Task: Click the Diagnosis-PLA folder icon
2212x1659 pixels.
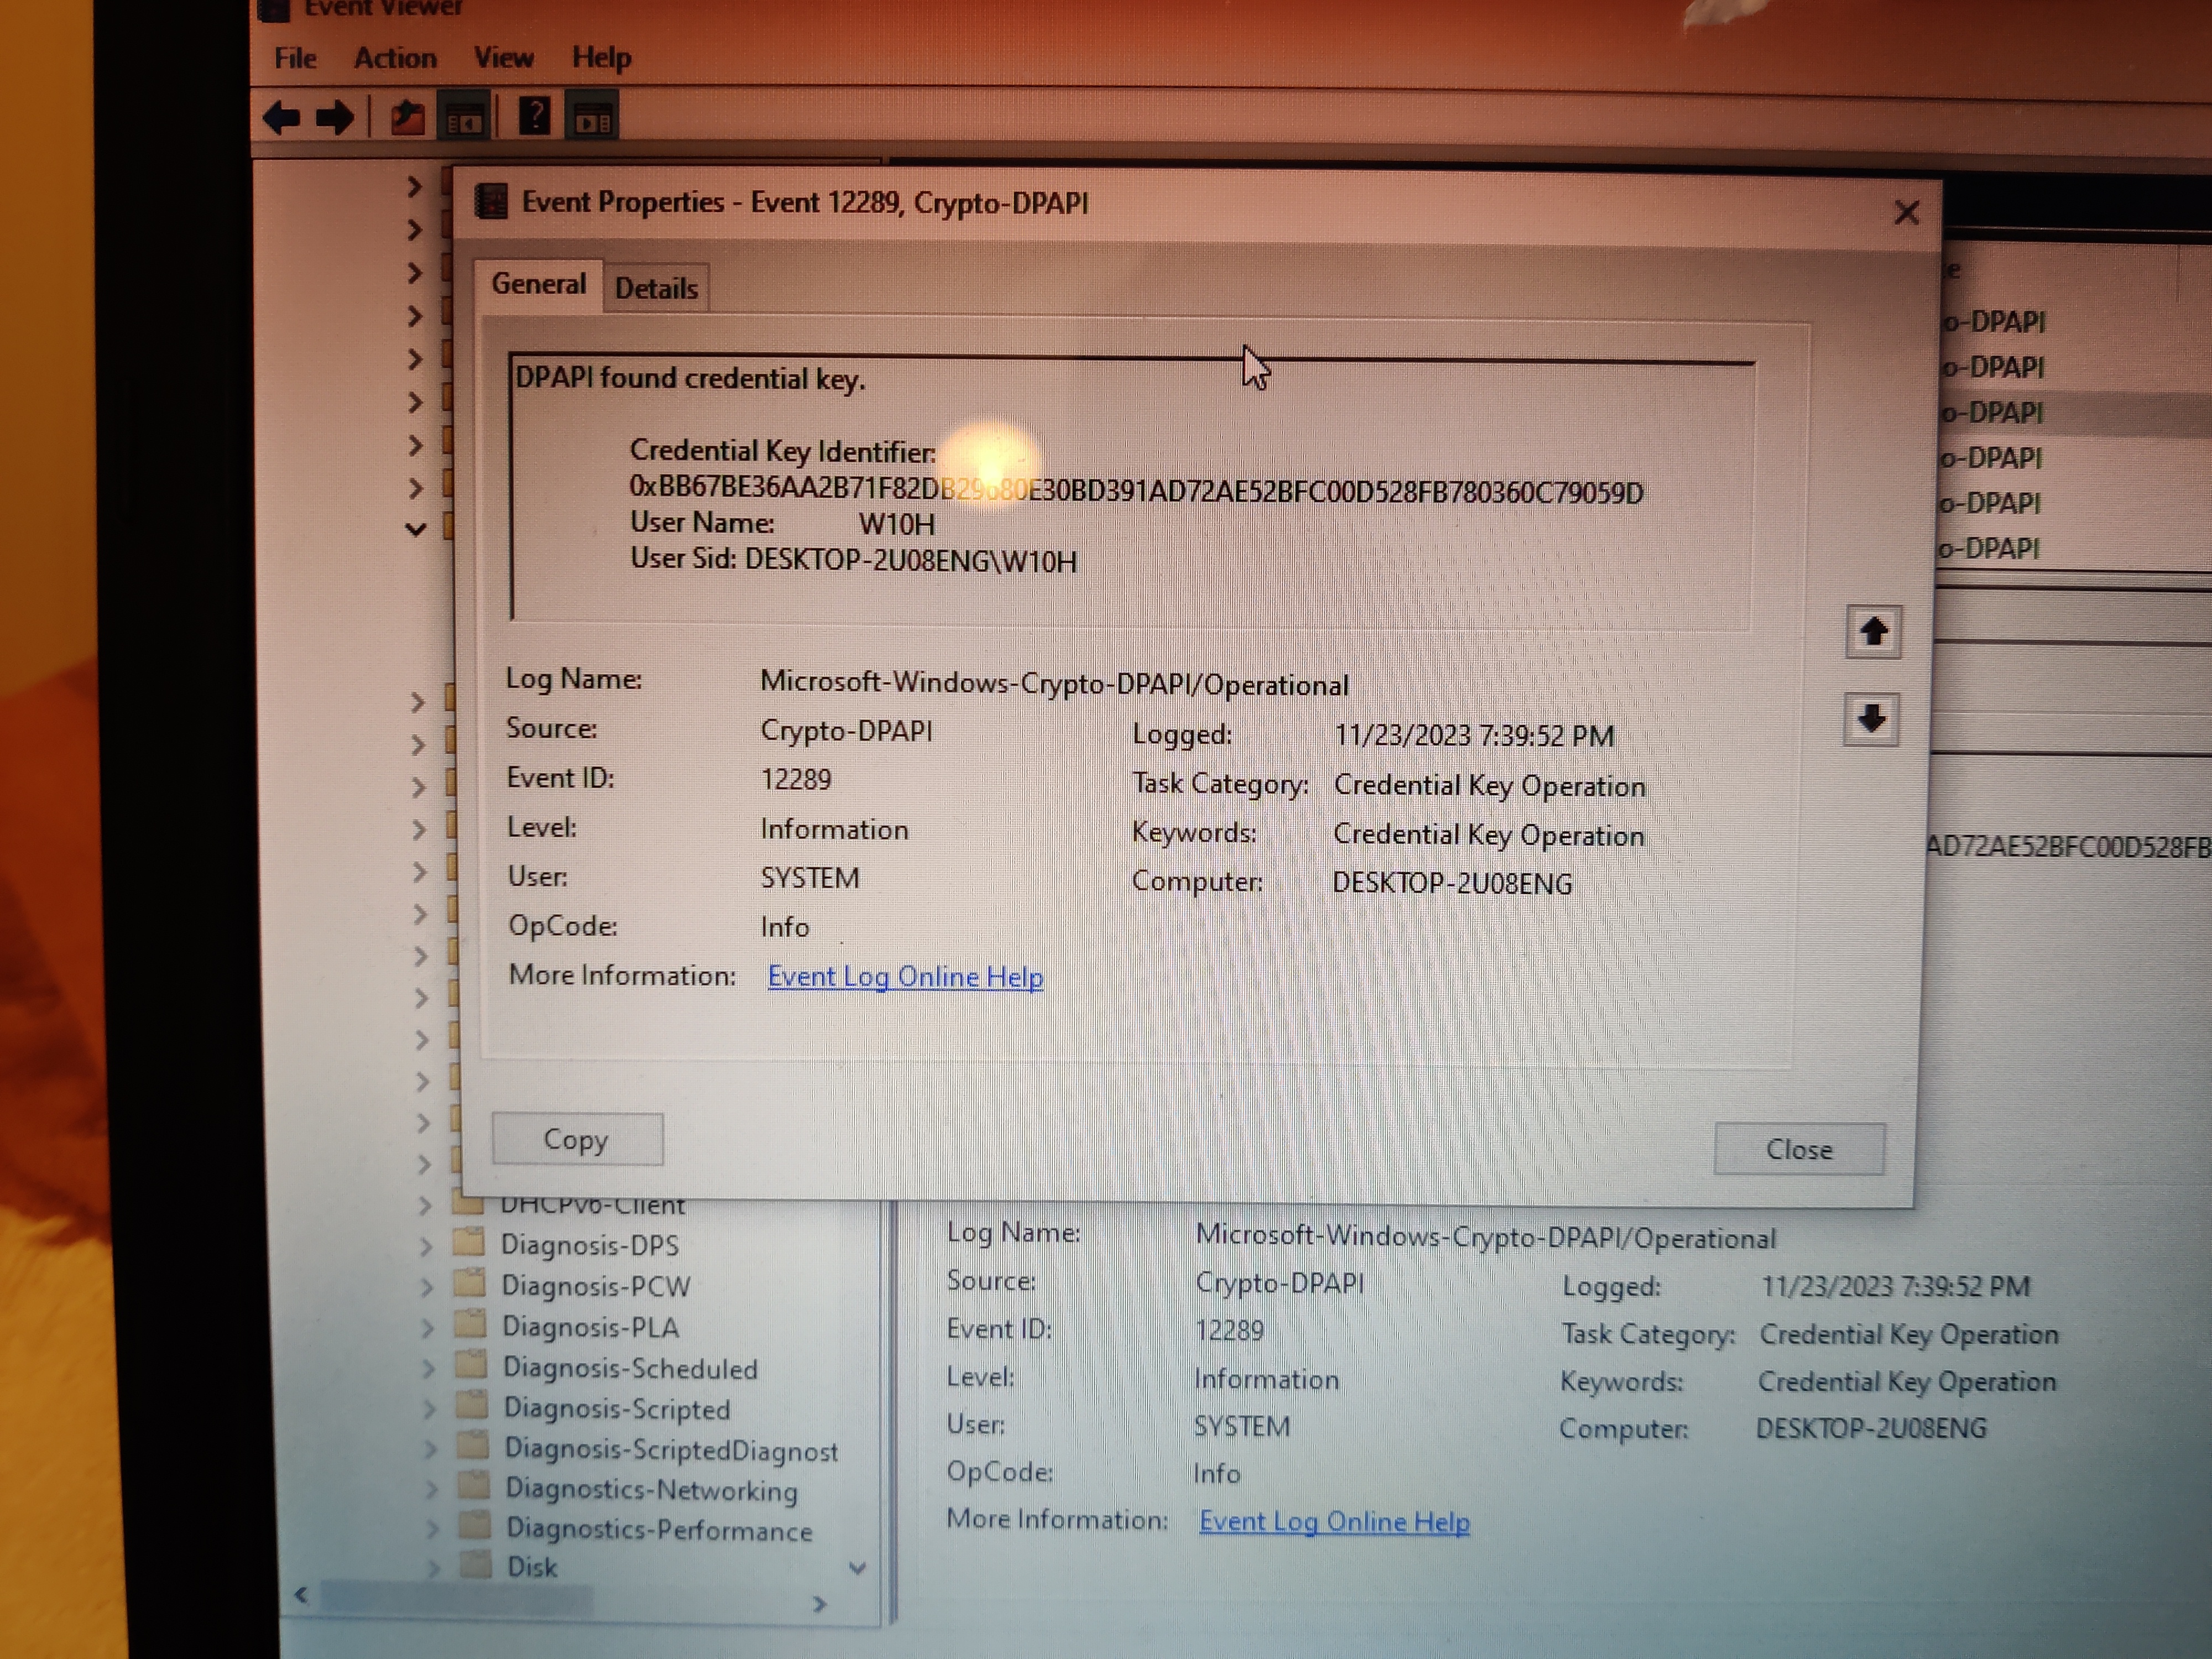Action: click(x=469, y=1325)
